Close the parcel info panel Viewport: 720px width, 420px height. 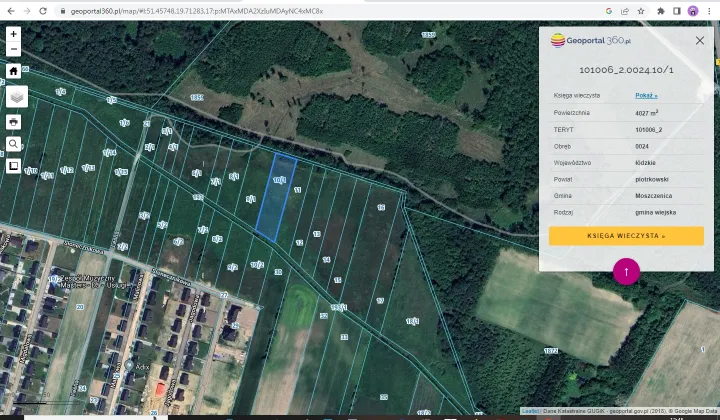click(700, 41)
